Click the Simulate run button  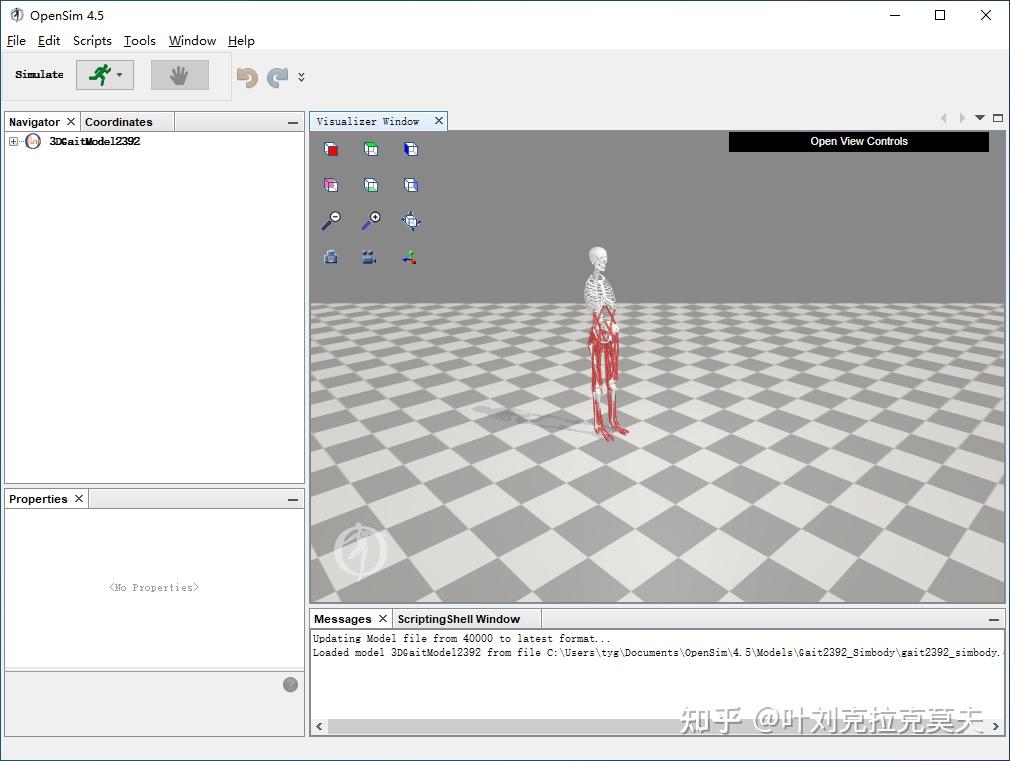(99, 75)
